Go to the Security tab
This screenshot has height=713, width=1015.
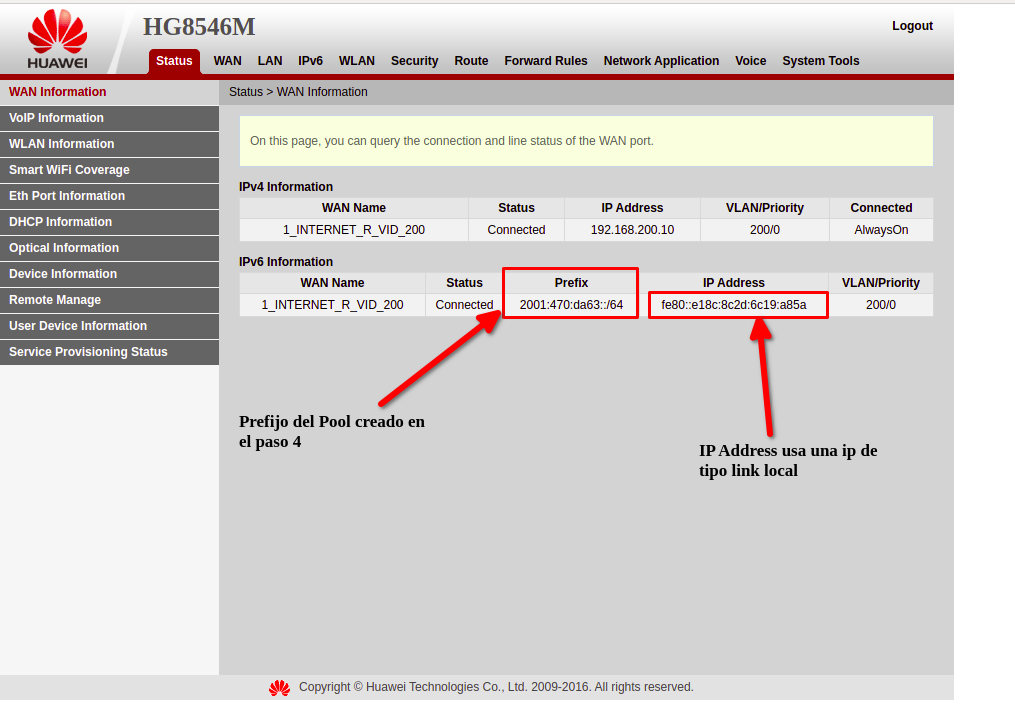414,61
